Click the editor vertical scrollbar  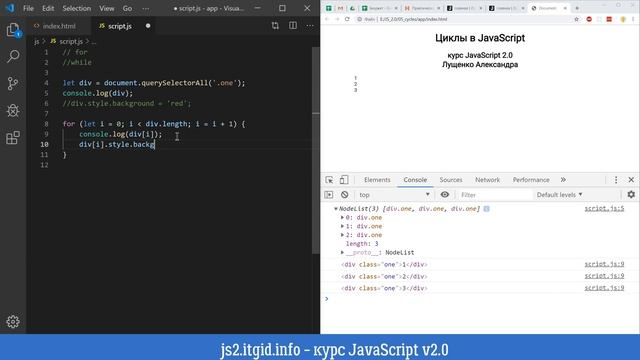click(x=316, y=151)
